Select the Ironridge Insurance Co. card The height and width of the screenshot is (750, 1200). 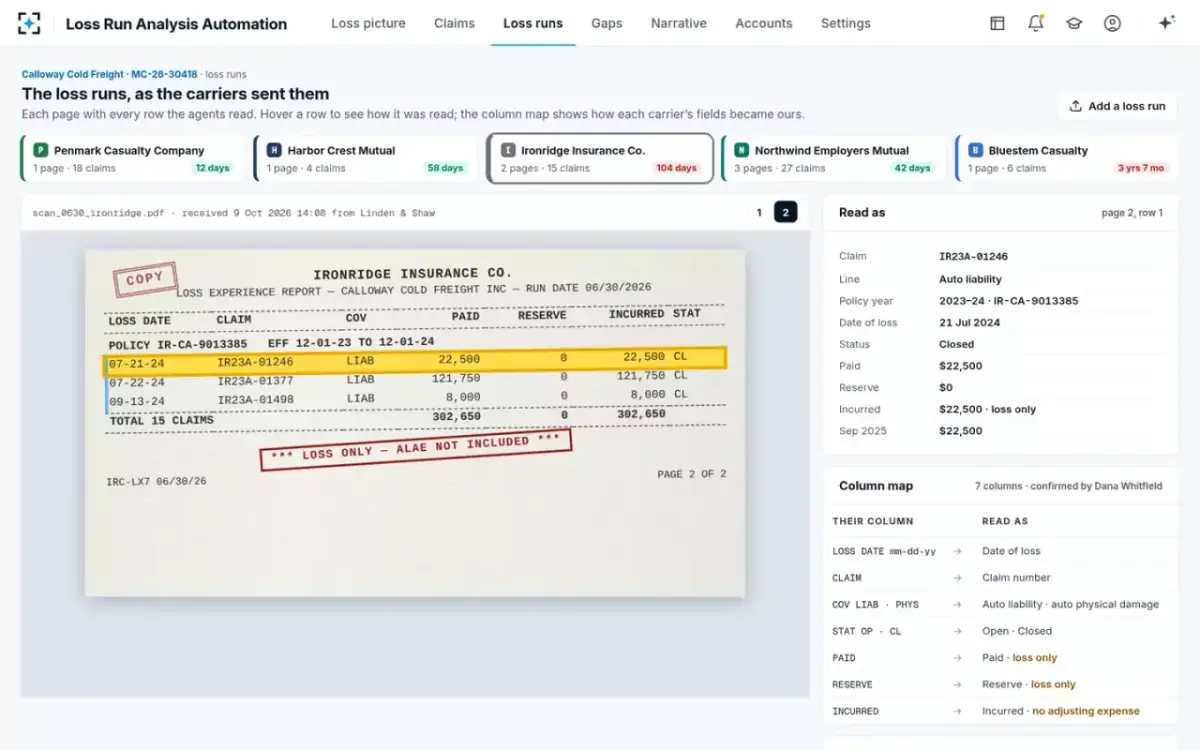pyautogui.click(x=600, y=159)
